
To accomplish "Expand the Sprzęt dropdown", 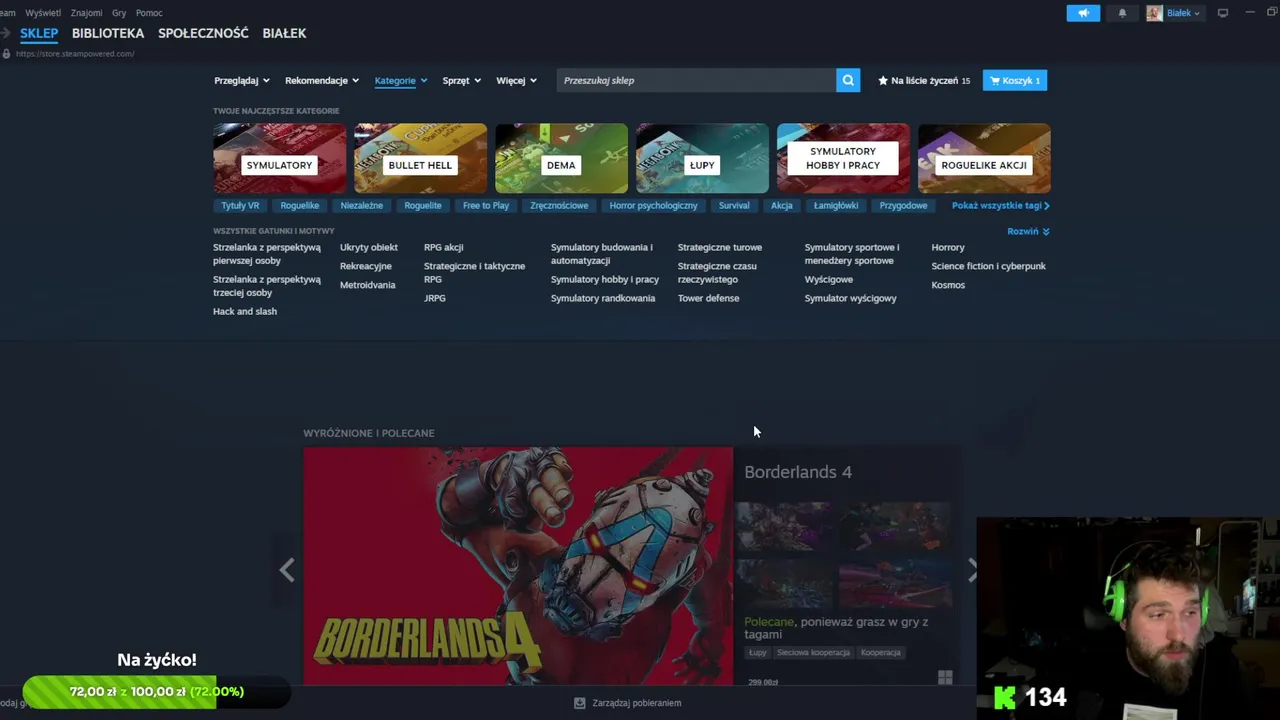I will pyautogui.click(x=462, y=80).
